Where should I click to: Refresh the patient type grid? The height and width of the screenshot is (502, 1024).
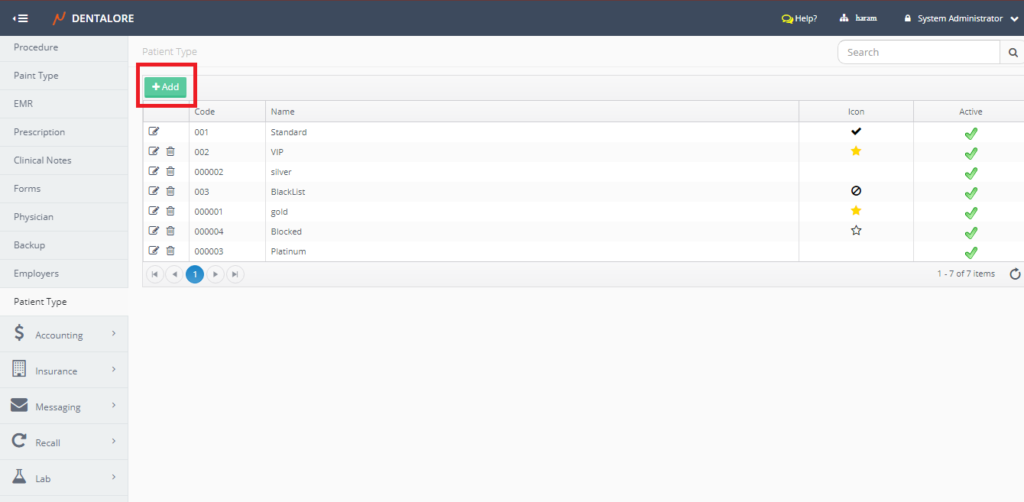(x=1015, y=274)
